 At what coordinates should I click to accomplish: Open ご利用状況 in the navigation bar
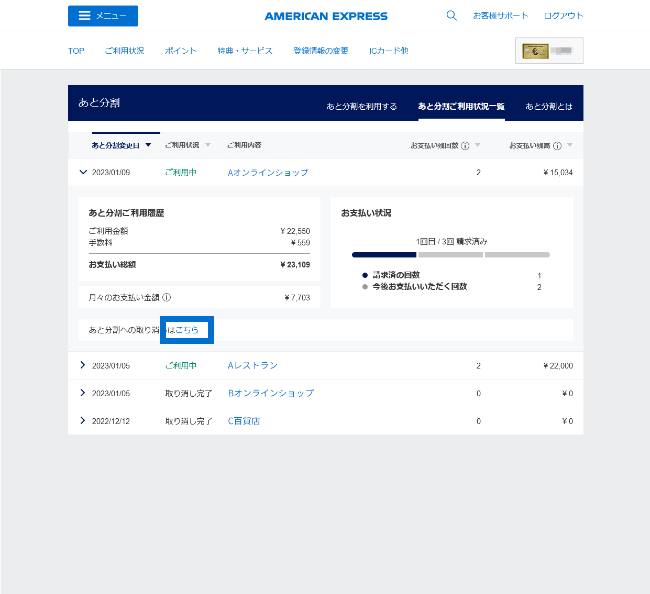[x=124, y=50]
